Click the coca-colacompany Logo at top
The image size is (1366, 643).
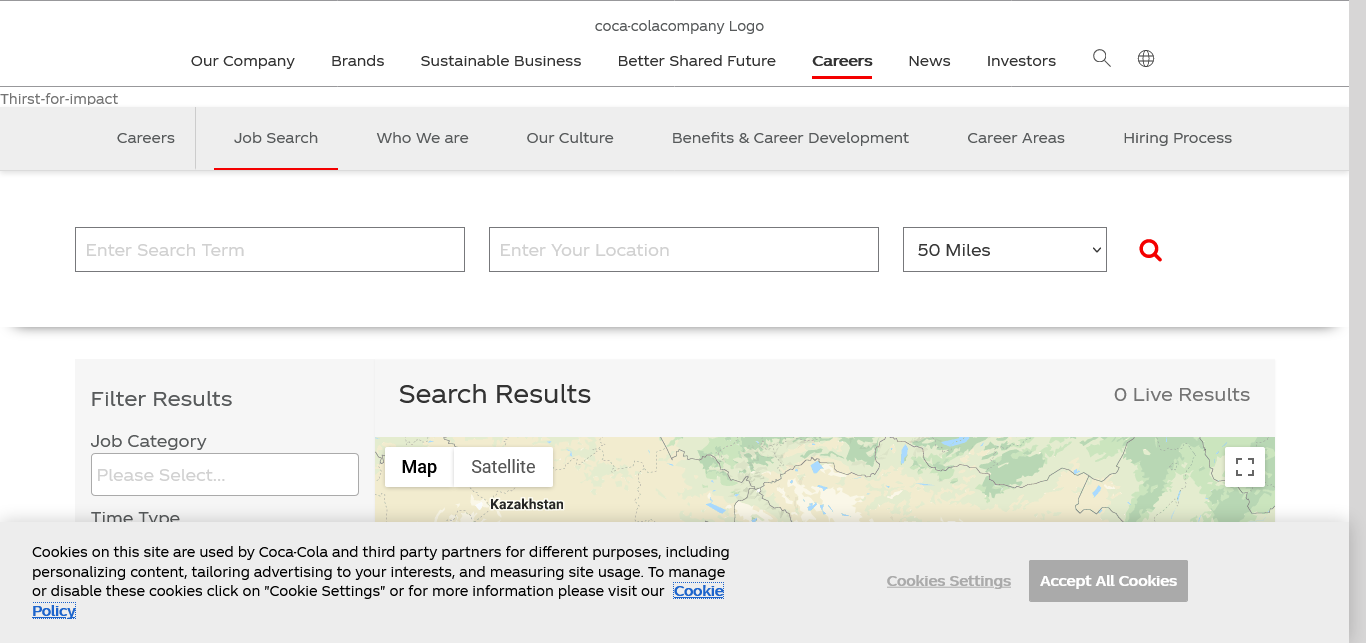(x=679, y=26)
